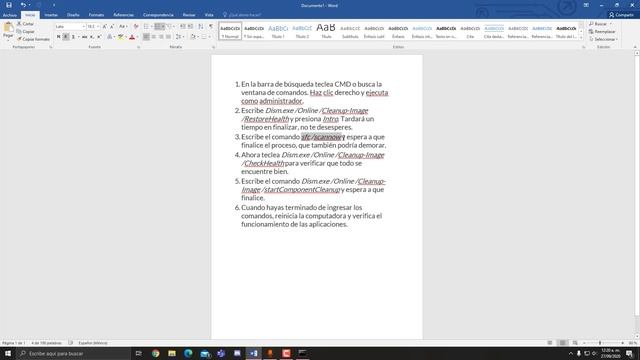640x360 pixels.
Task: Open the font size dropdown
Action: point(98,27)
